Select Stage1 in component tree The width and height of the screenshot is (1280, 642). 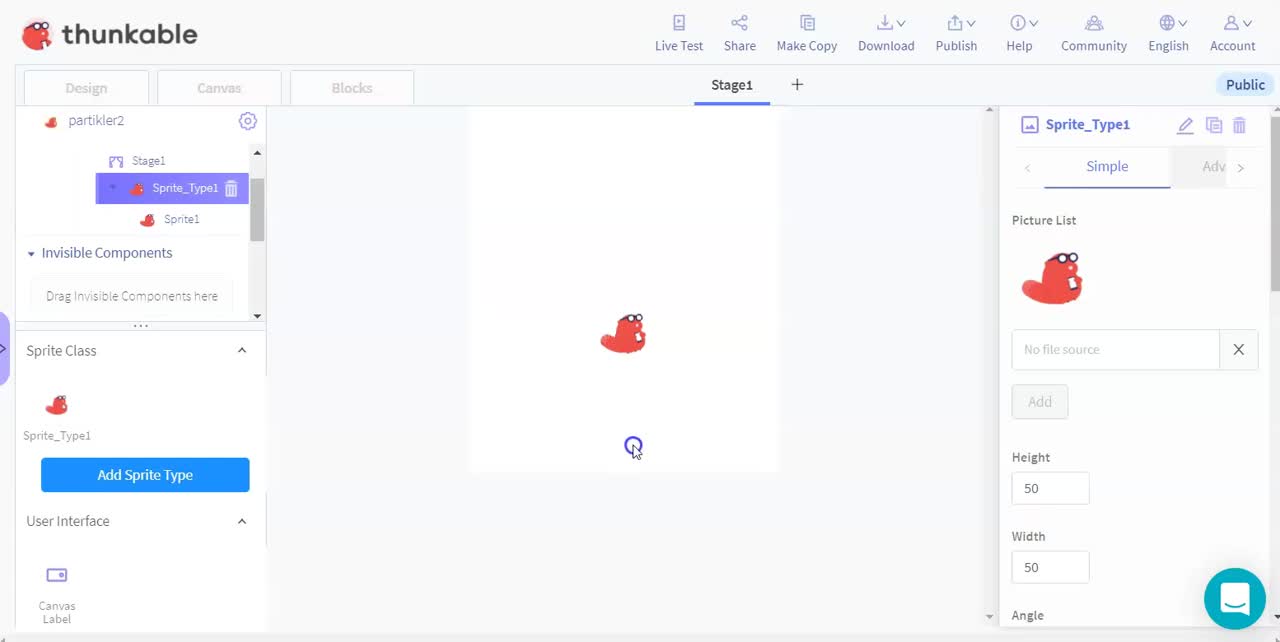point(148,161)
